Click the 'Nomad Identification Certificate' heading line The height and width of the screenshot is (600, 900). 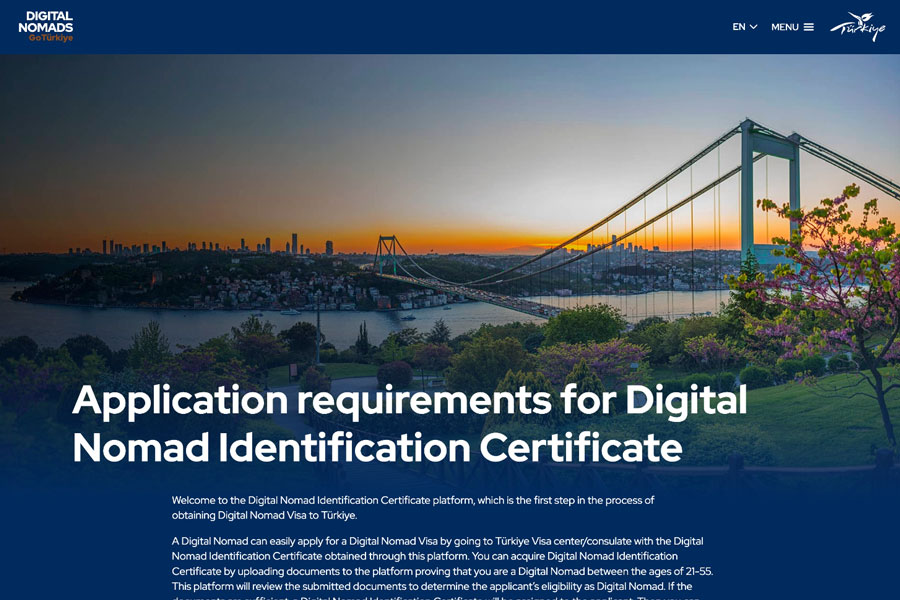(x=377, y=447)
